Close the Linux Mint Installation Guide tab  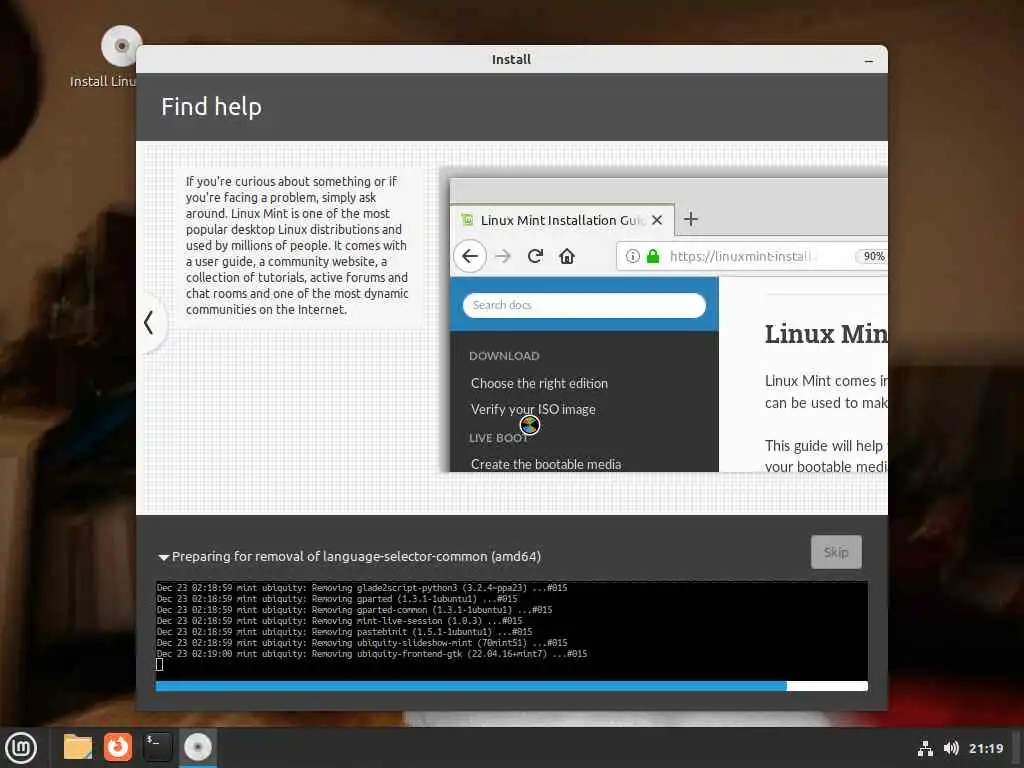[657, 220]
